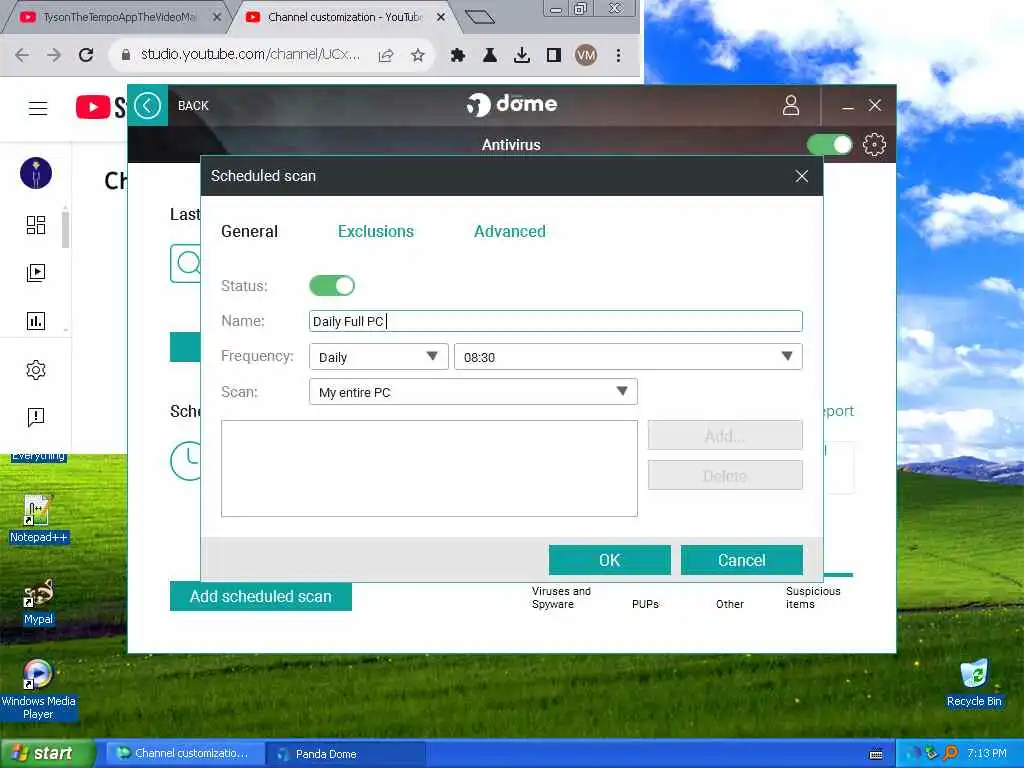1024x768 pixels.
Task: Switch to Panda Dome taskbar item
Action: pos(345,754)
